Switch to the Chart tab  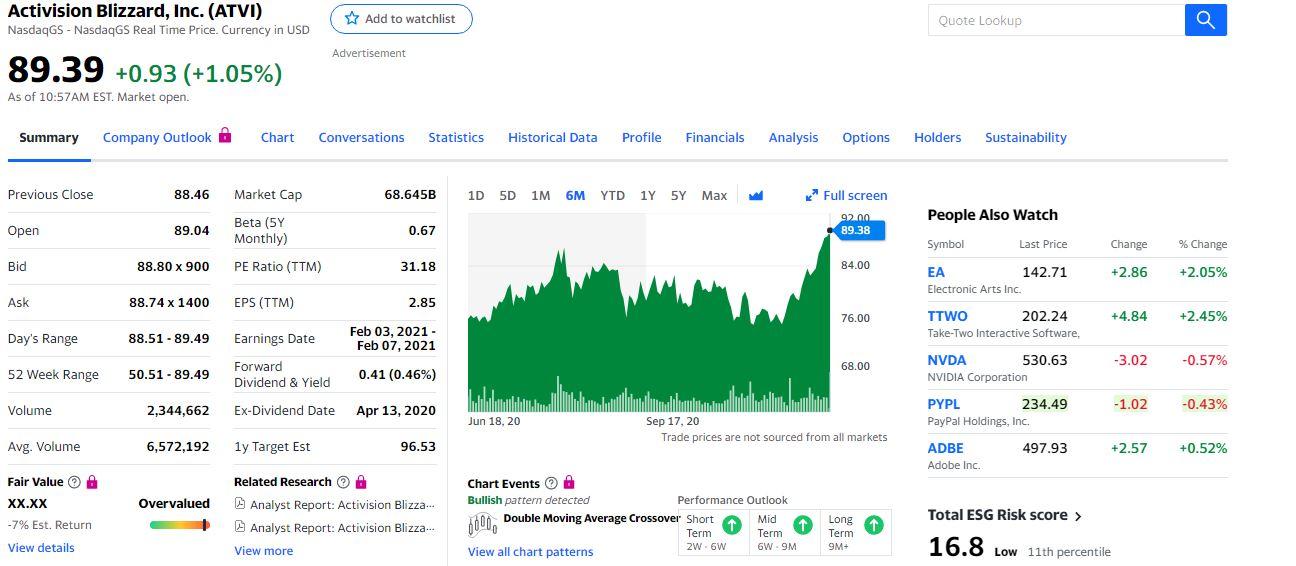[x=277, y=138]
